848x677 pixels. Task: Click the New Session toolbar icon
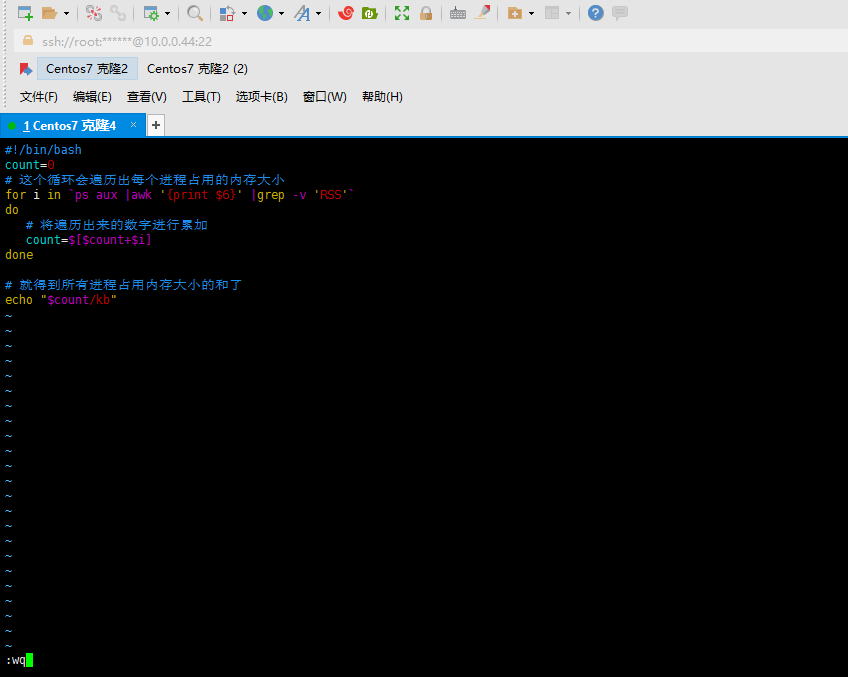pyautogui.click(x=25, y=13)
